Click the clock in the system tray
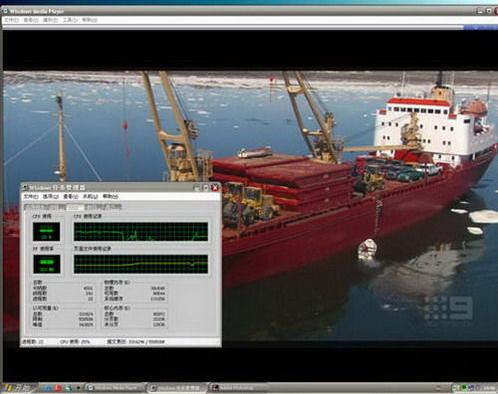Screen dimensions: 498x394 (x=489, y=388)
